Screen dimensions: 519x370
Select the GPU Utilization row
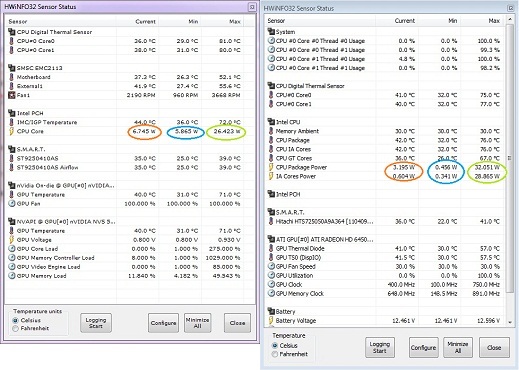[385, 275]
